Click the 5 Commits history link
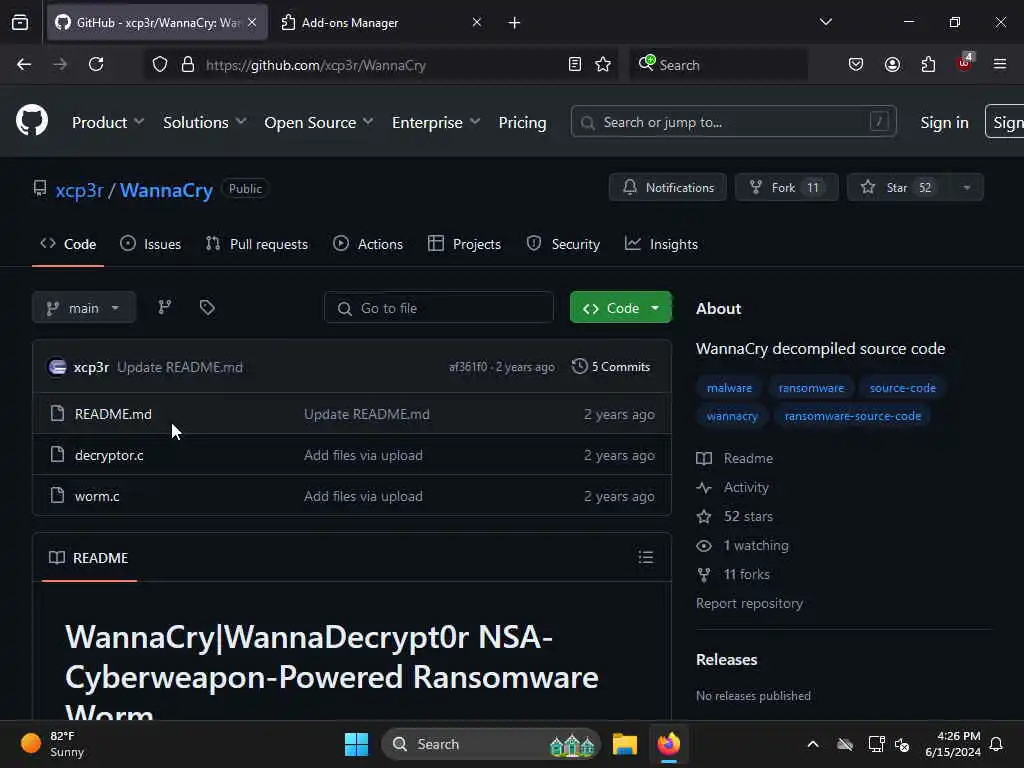 (x=611, y=366)
